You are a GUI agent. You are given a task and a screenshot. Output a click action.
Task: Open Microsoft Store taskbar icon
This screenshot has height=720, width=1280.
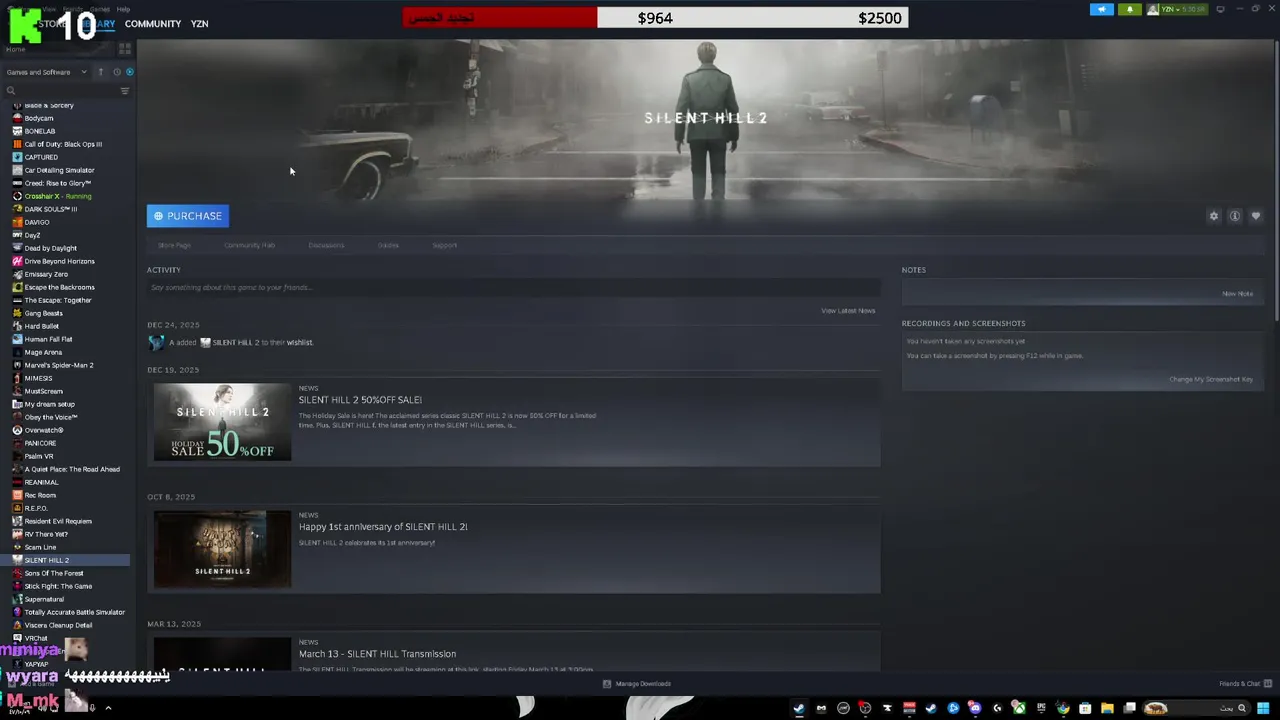(1085, 708)
